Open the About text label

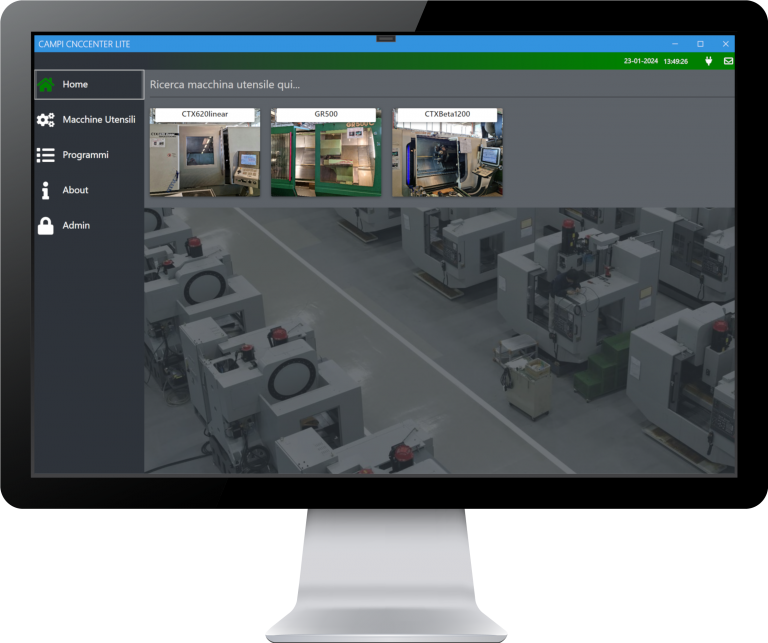pyautogui.click(x=75, y=190)
